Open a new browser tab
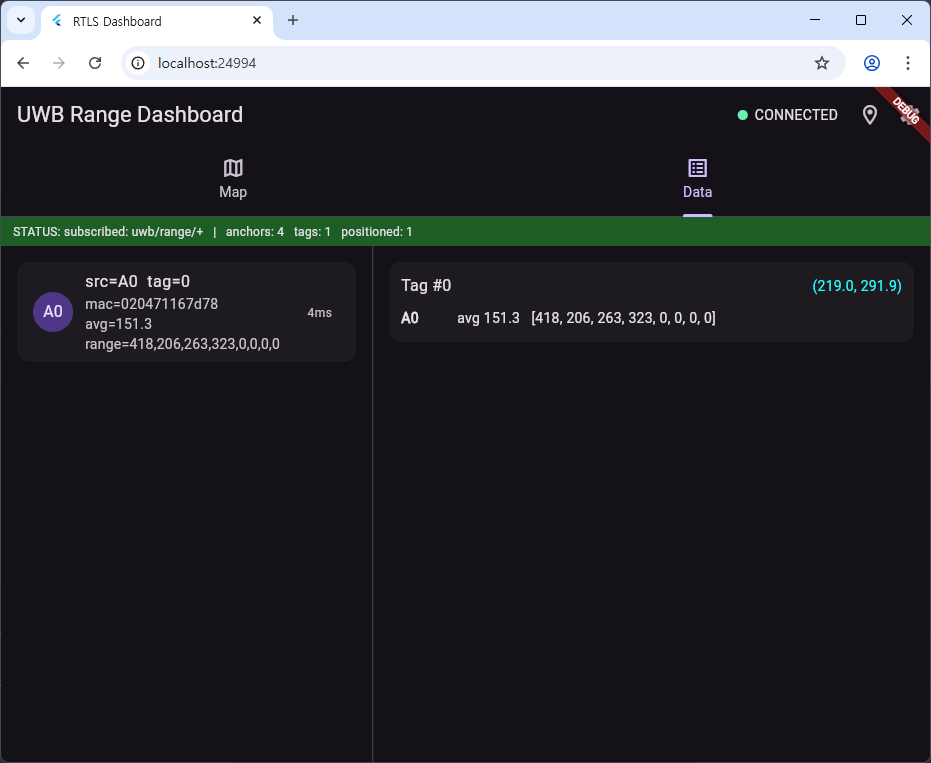The image size is (931, 763). tap(293, 20)
